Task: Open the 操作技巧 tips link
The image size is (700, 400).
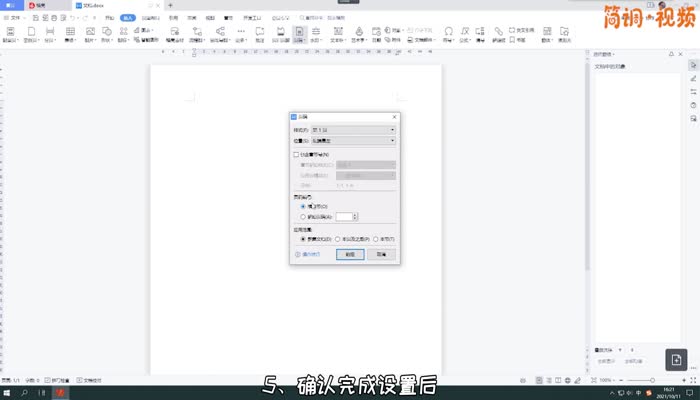Action: pyautogui.click(x=309, y=255)
